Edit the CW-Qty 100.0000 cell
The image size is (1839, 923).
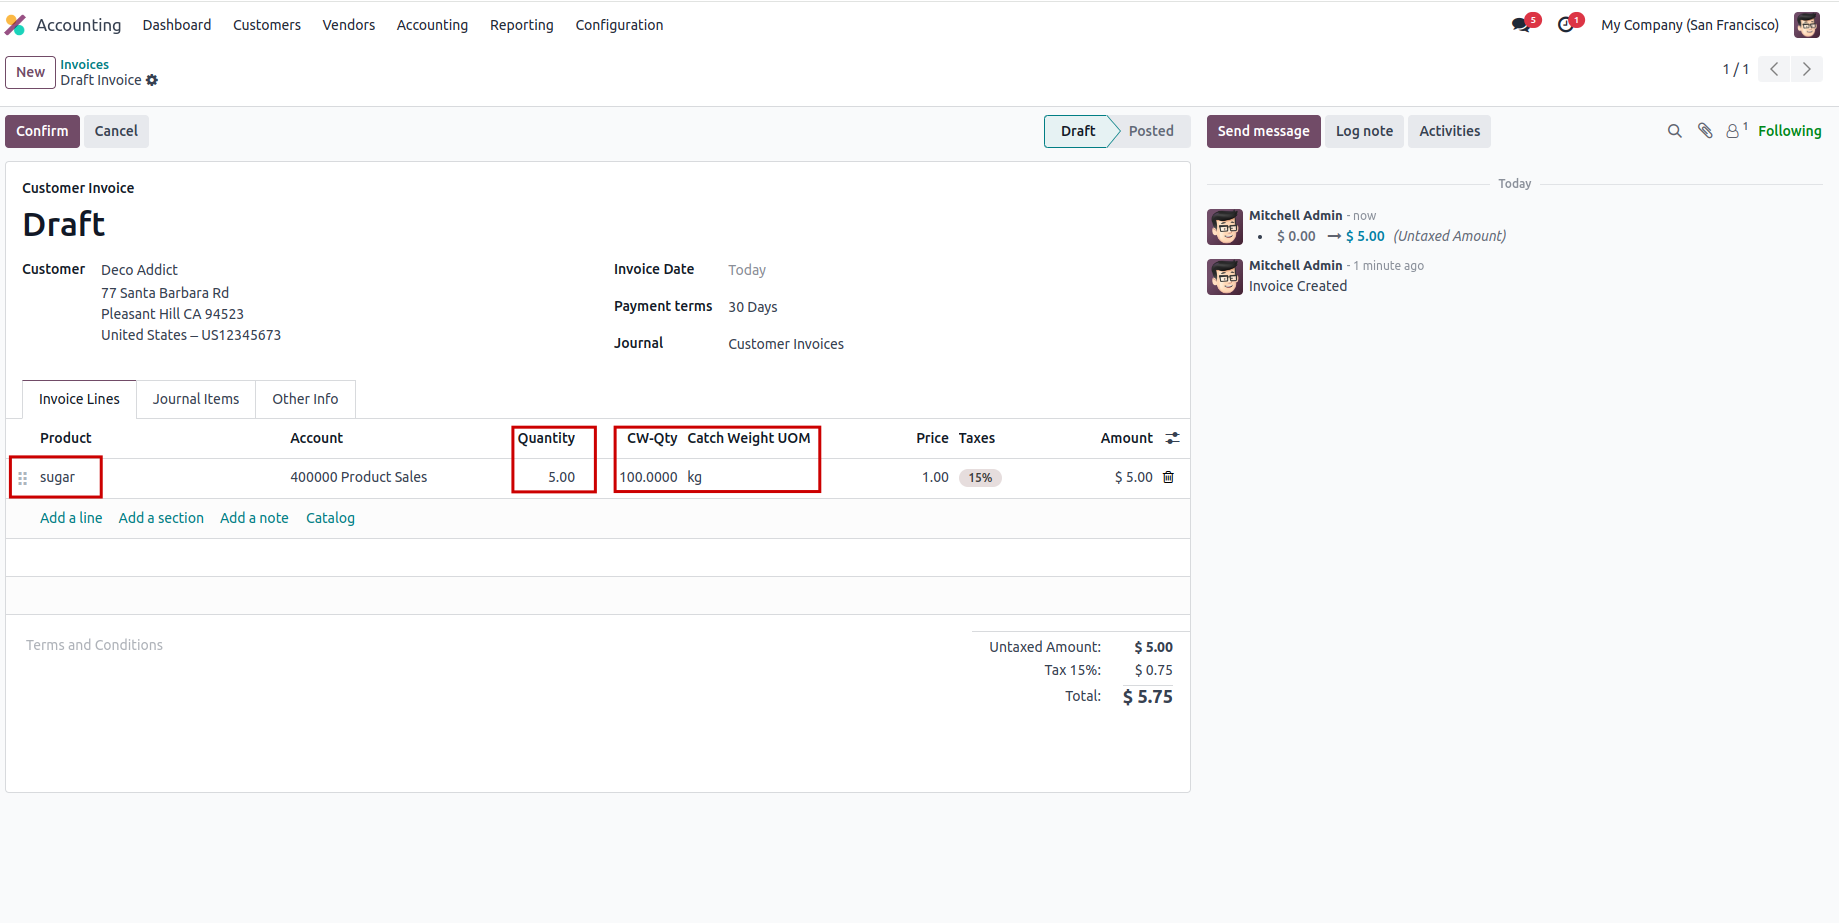click(x=648, y=477)
